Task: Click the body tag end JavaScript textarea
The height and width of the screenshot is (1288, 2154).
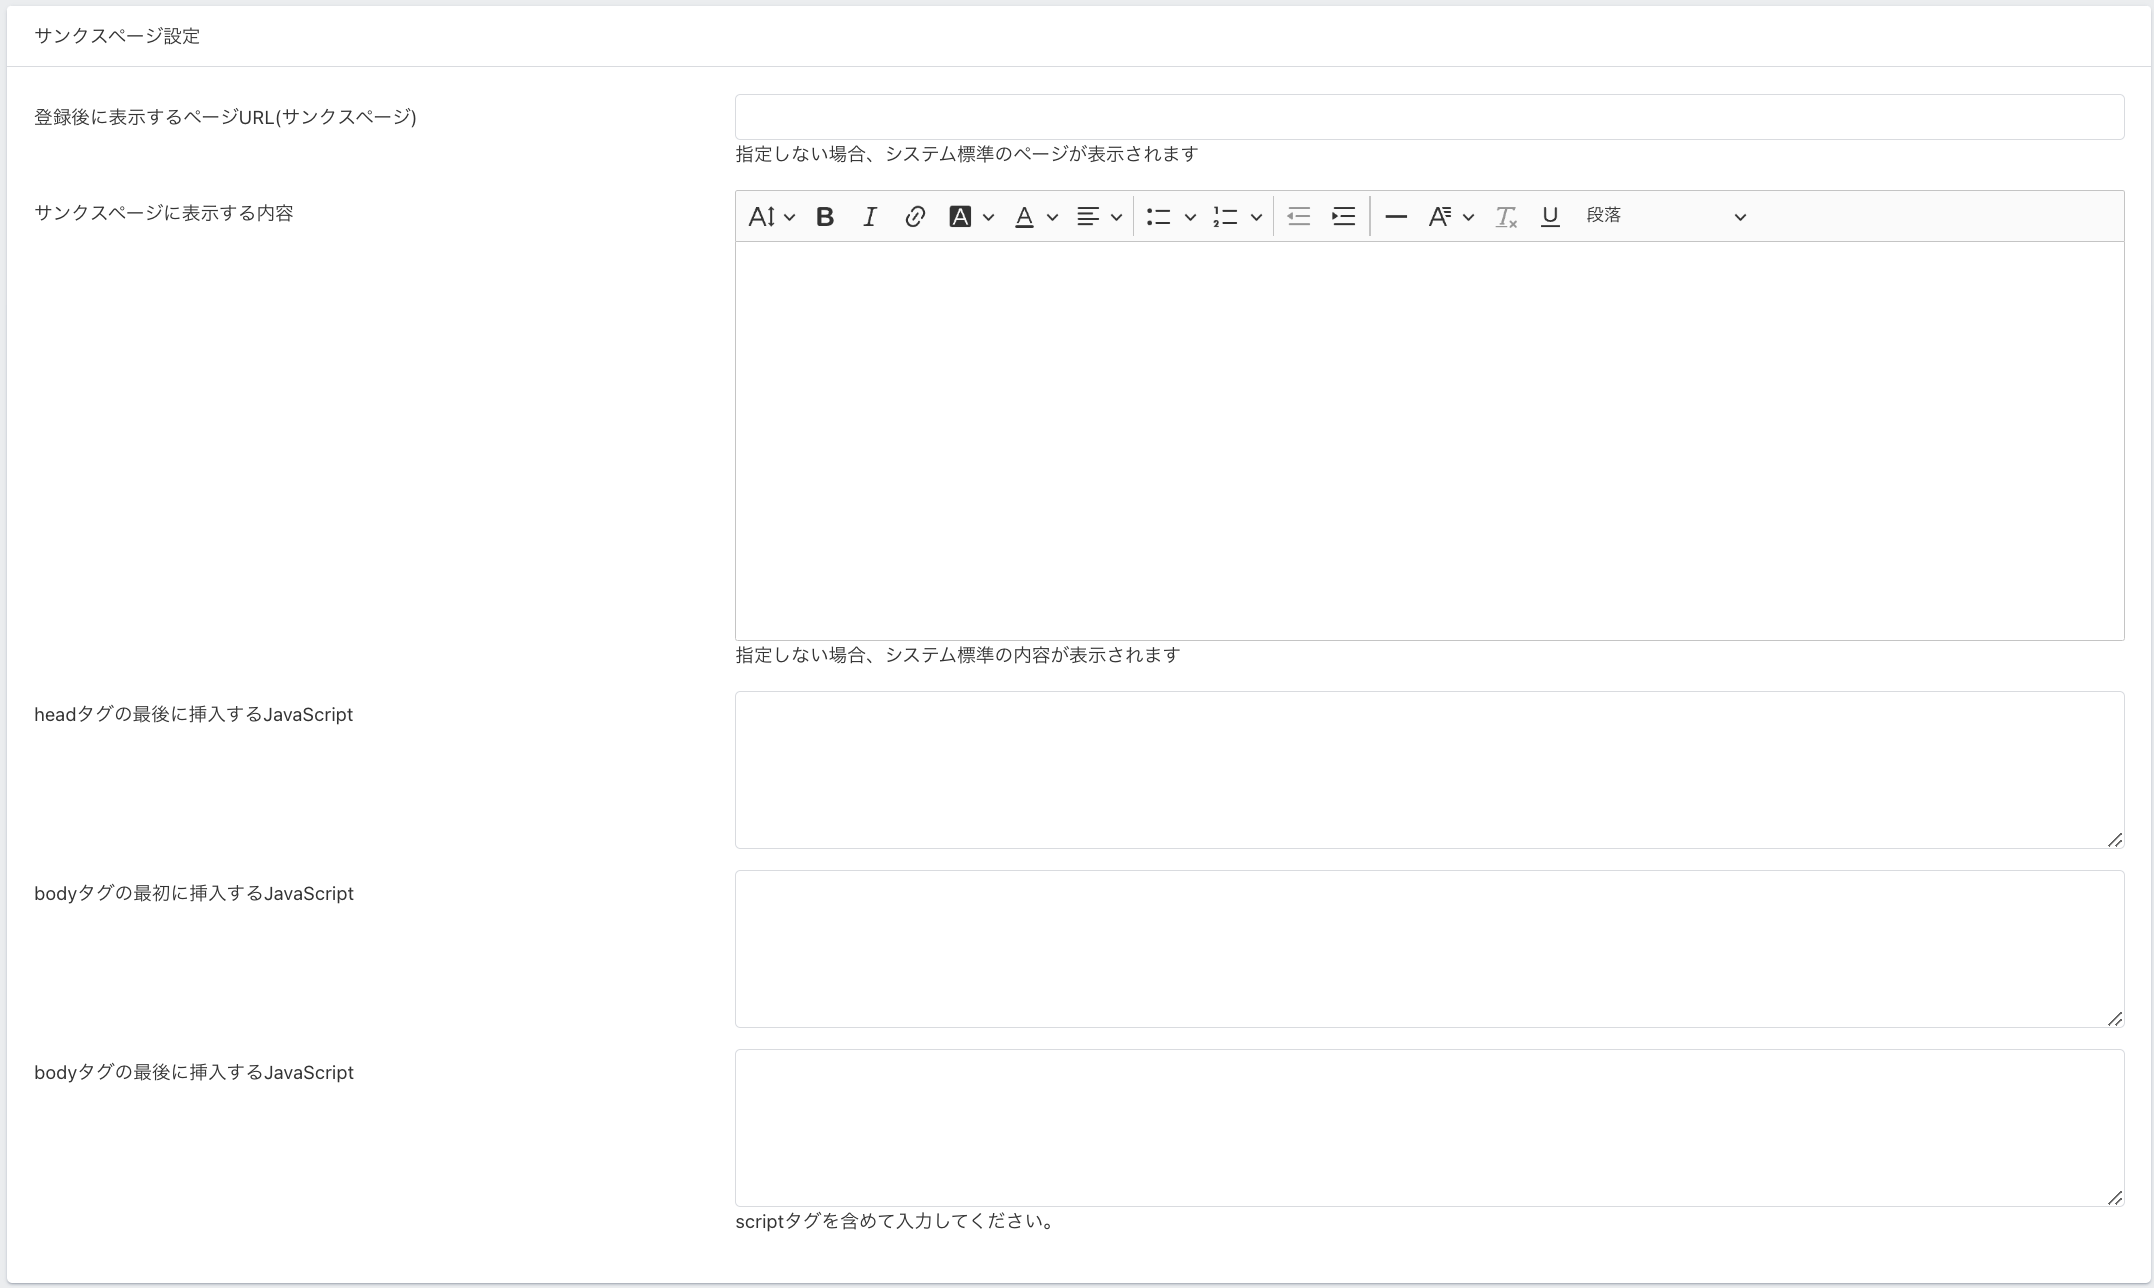Action: point(1429,1127)
